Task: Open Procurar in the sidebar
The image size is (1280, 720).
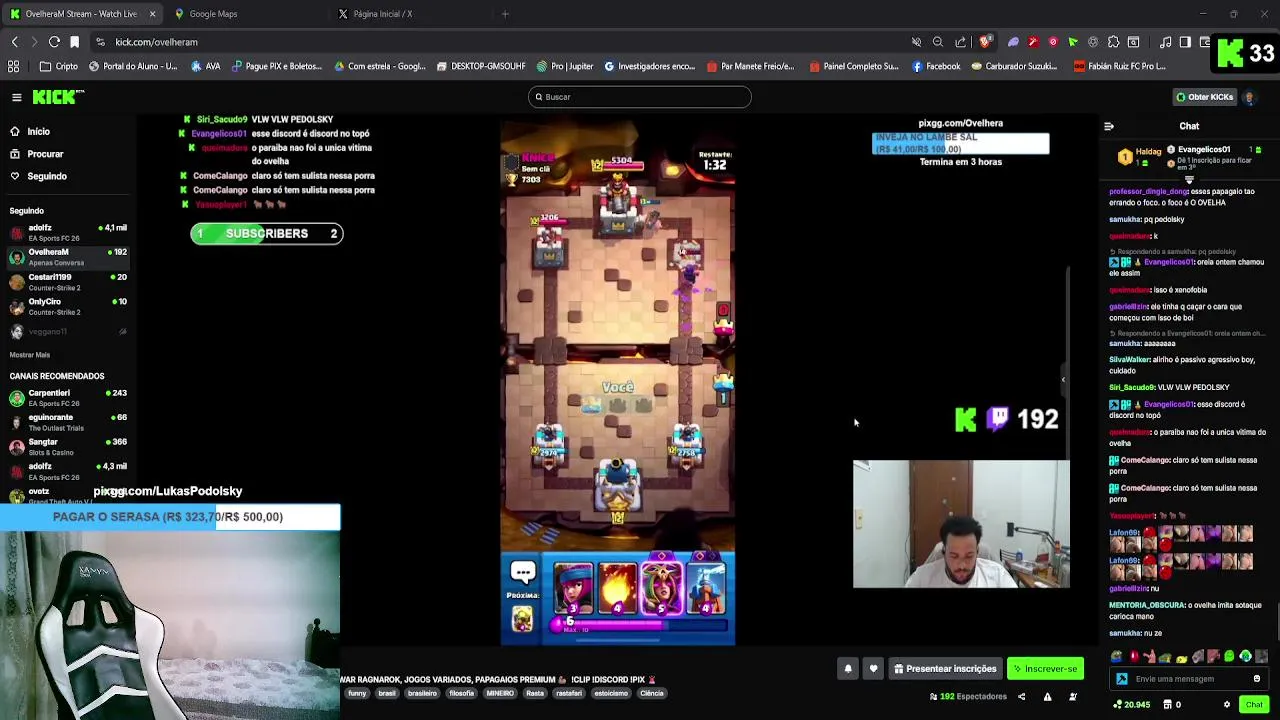Action: 45,154
